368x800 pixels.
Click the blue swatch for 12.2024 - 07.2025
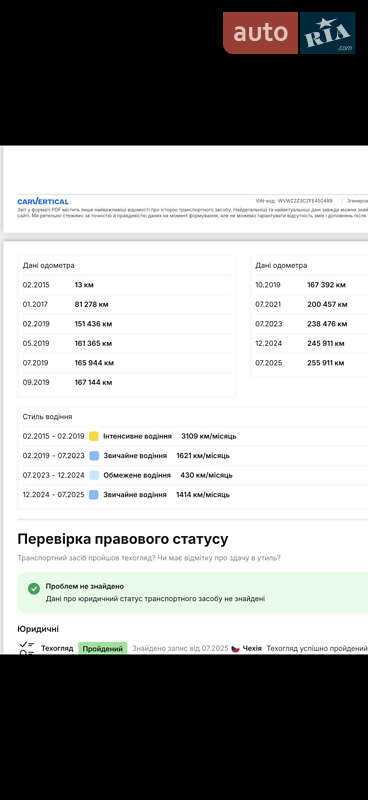tap(93, 494)
